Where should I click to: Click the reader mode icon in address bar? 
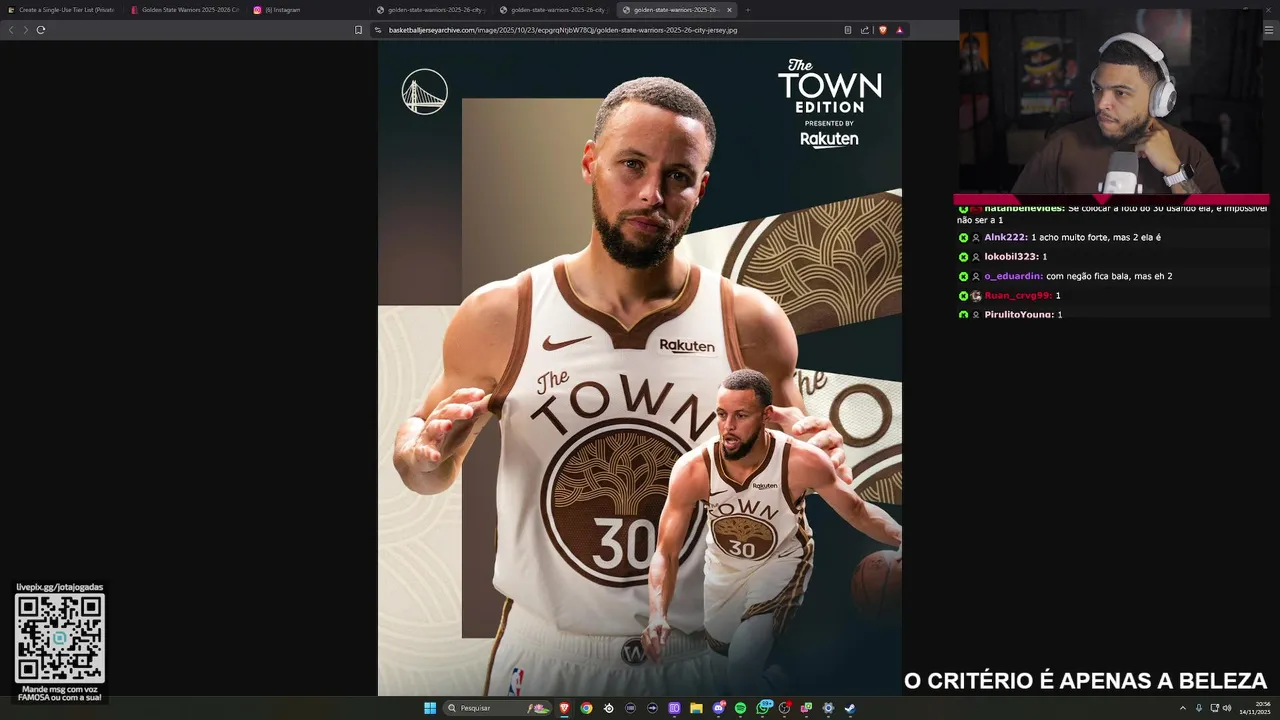click(848, 30)
